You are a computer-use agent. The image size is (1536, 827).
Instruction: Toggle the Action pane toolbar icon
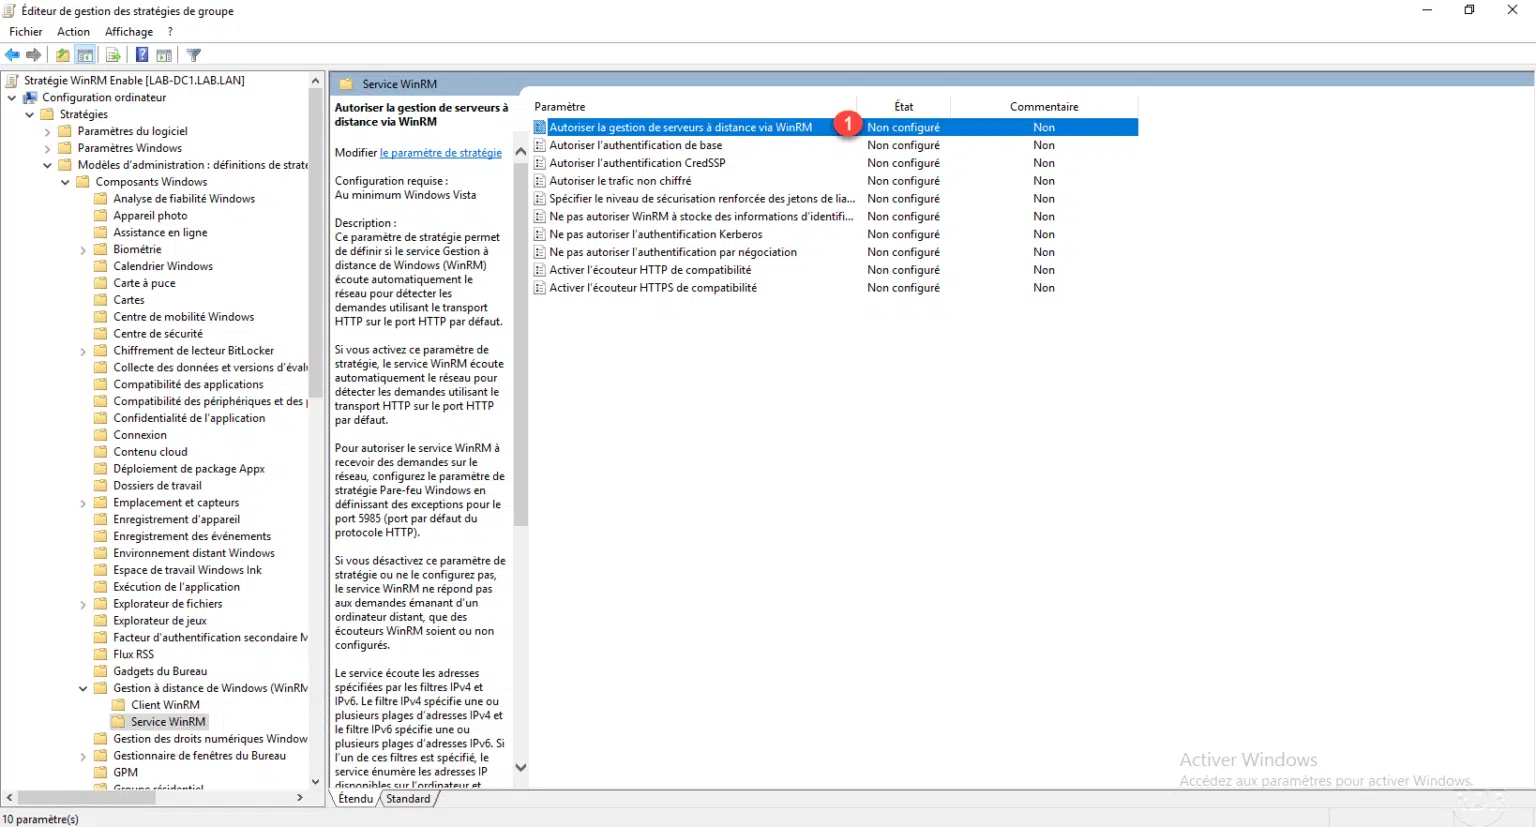coord(164,55)
